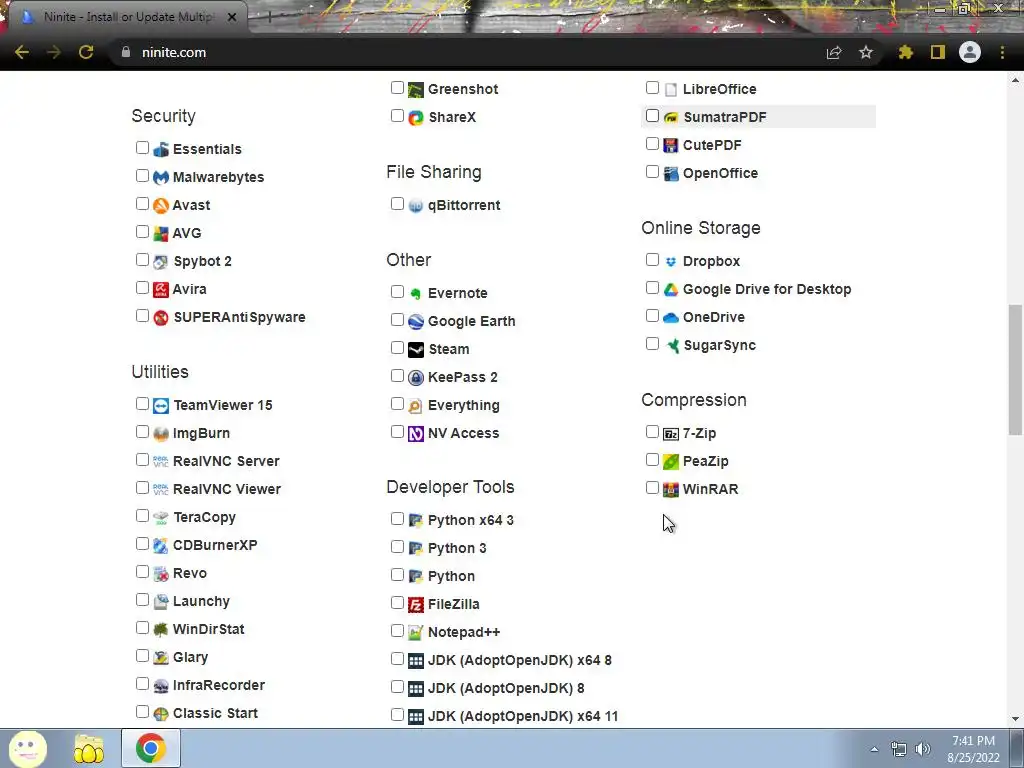
Task: Click the Google Earth icon
Action: click(416, 321)
